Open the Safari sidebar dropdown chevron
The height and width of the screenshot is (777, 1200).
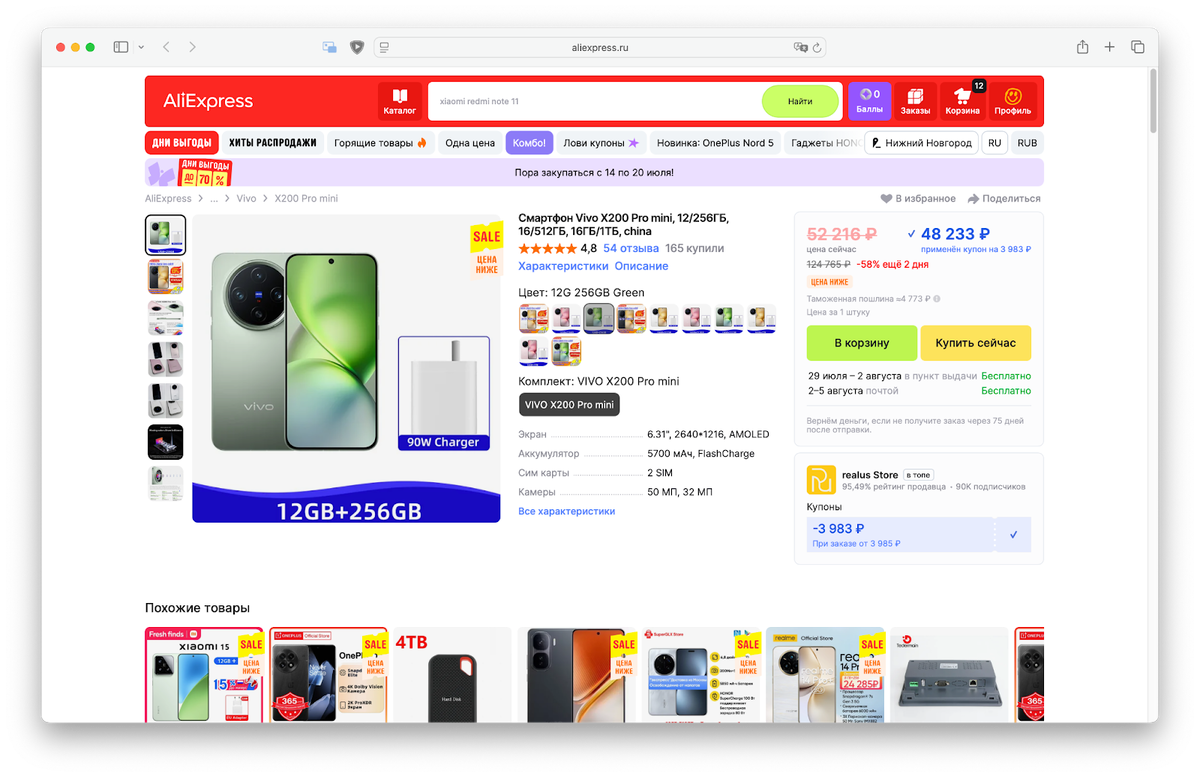141,47
